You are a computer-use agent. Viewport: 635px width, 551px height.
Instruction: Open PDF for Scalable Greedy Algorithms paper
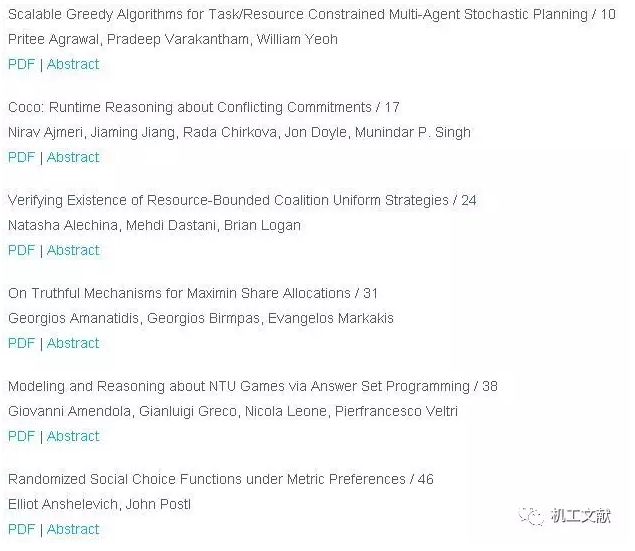[21, 64]
